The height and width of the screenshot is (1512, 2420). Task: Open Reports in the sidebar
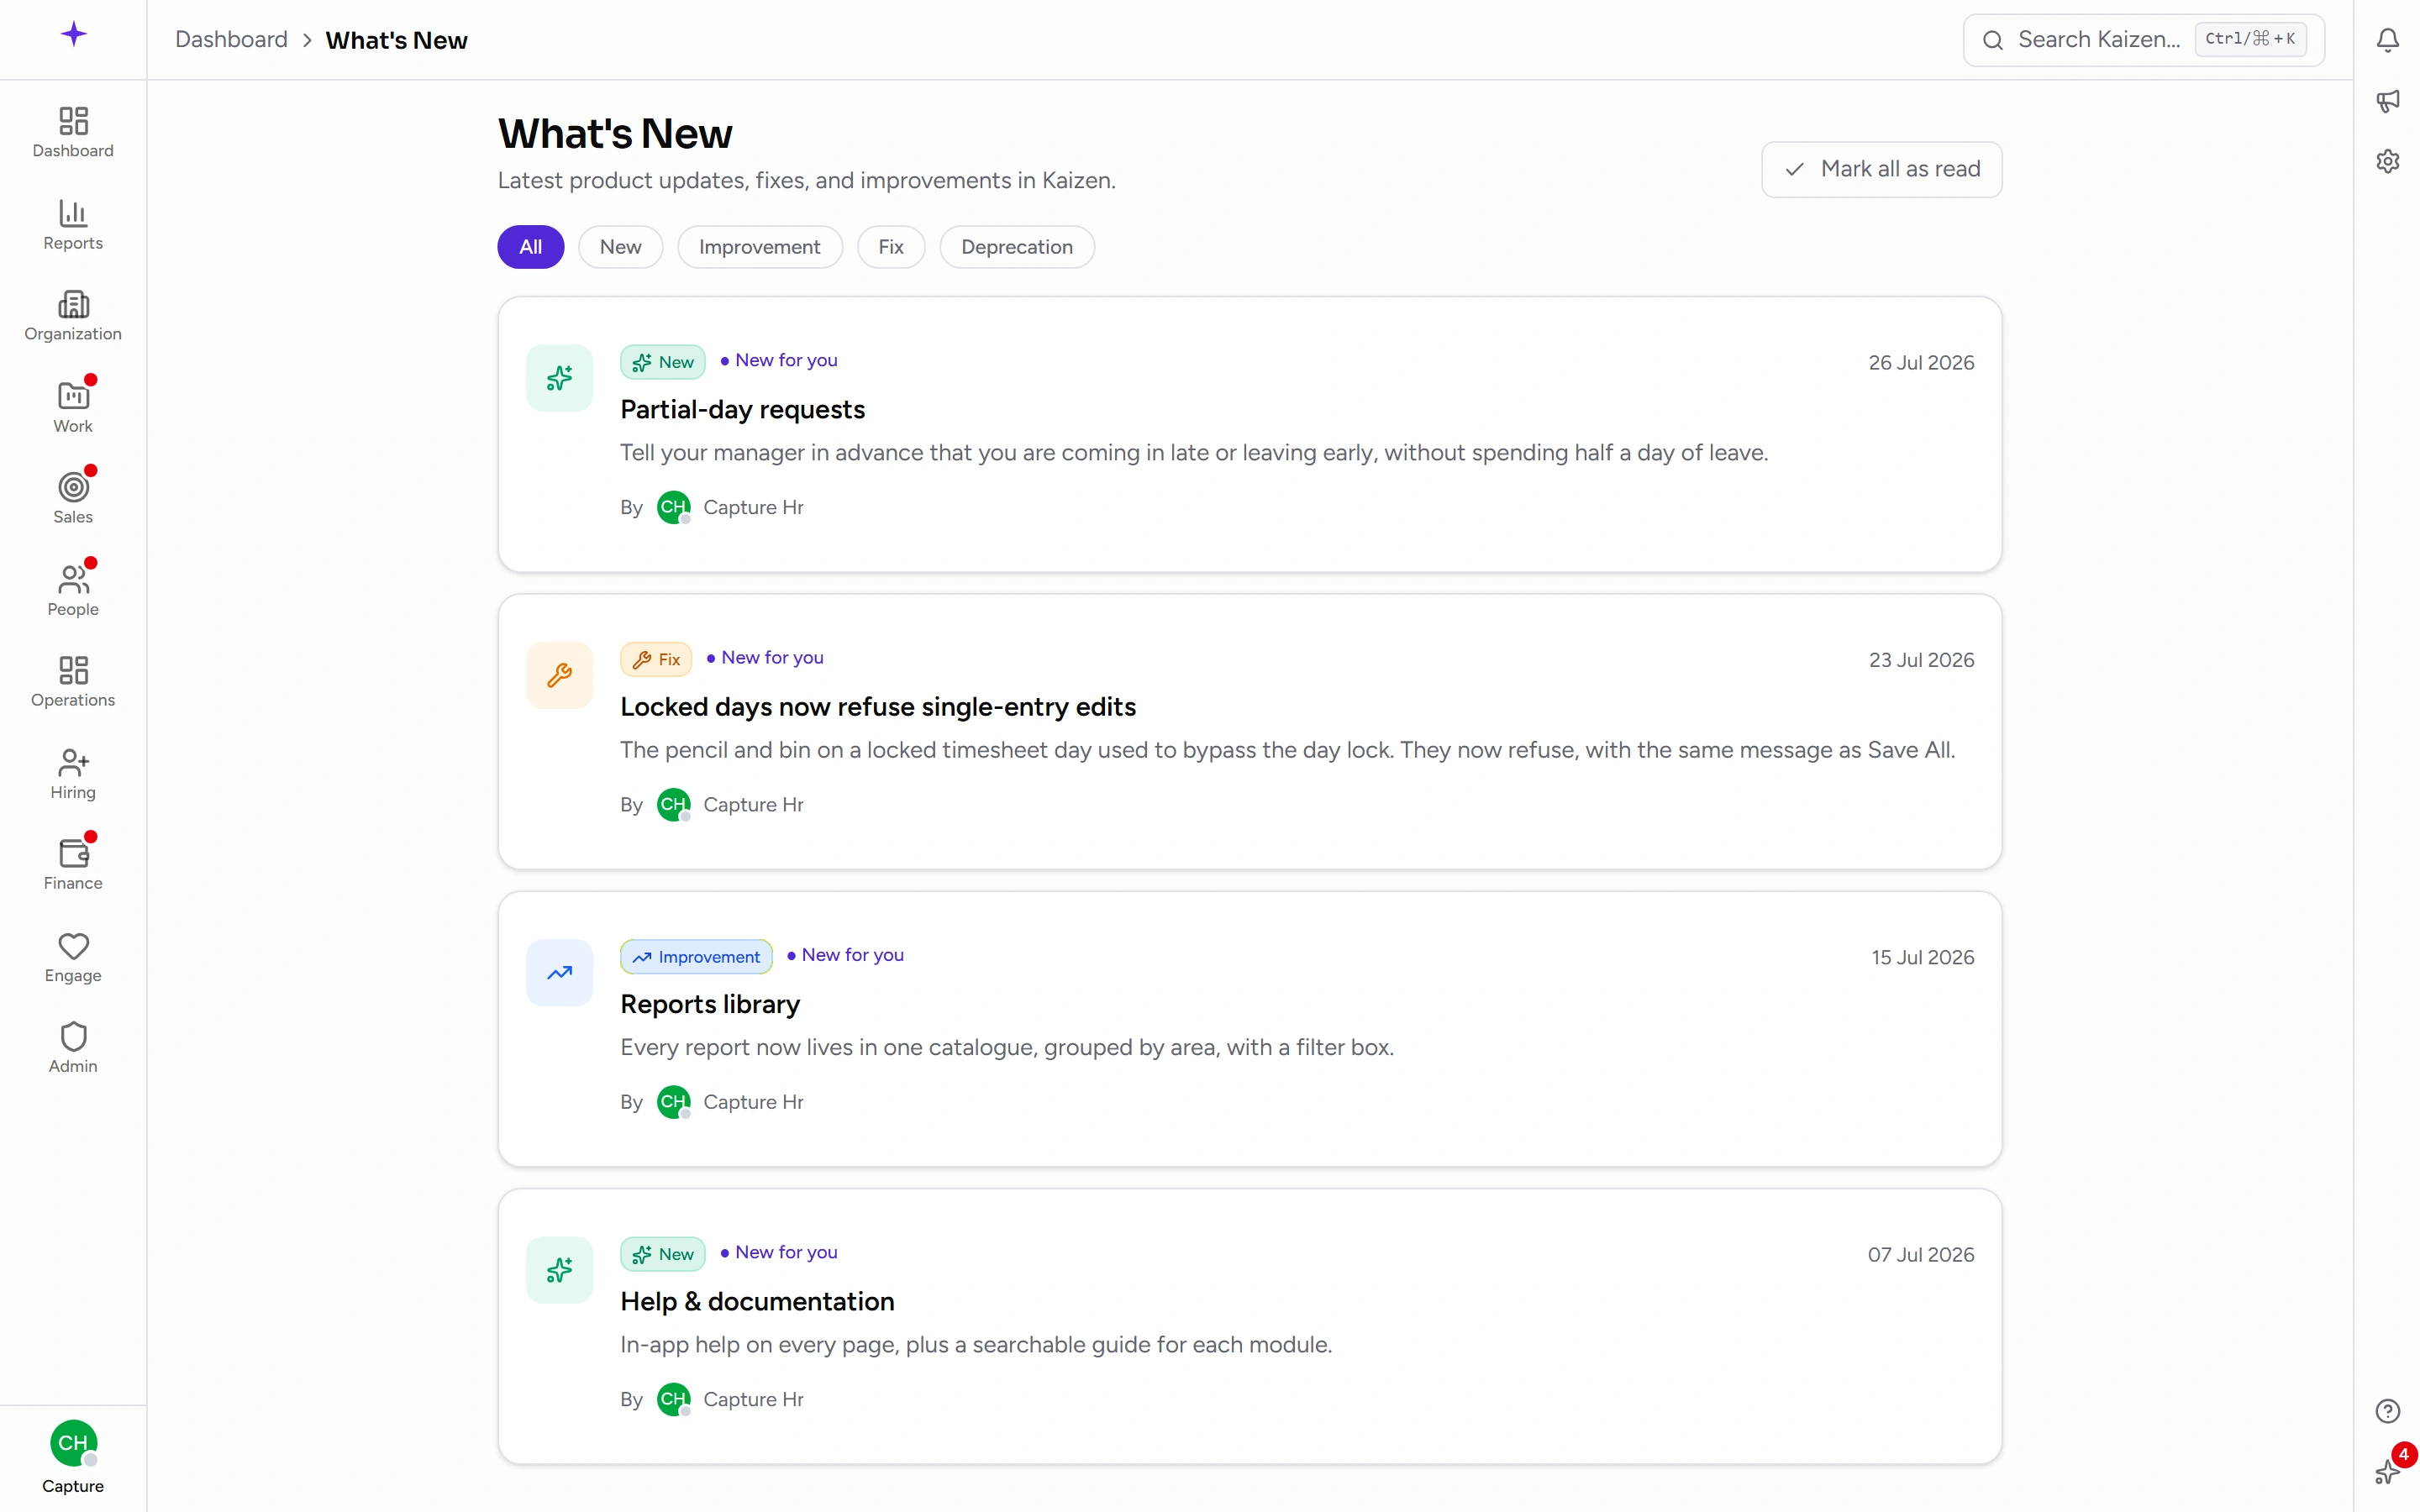coord(73,224)
